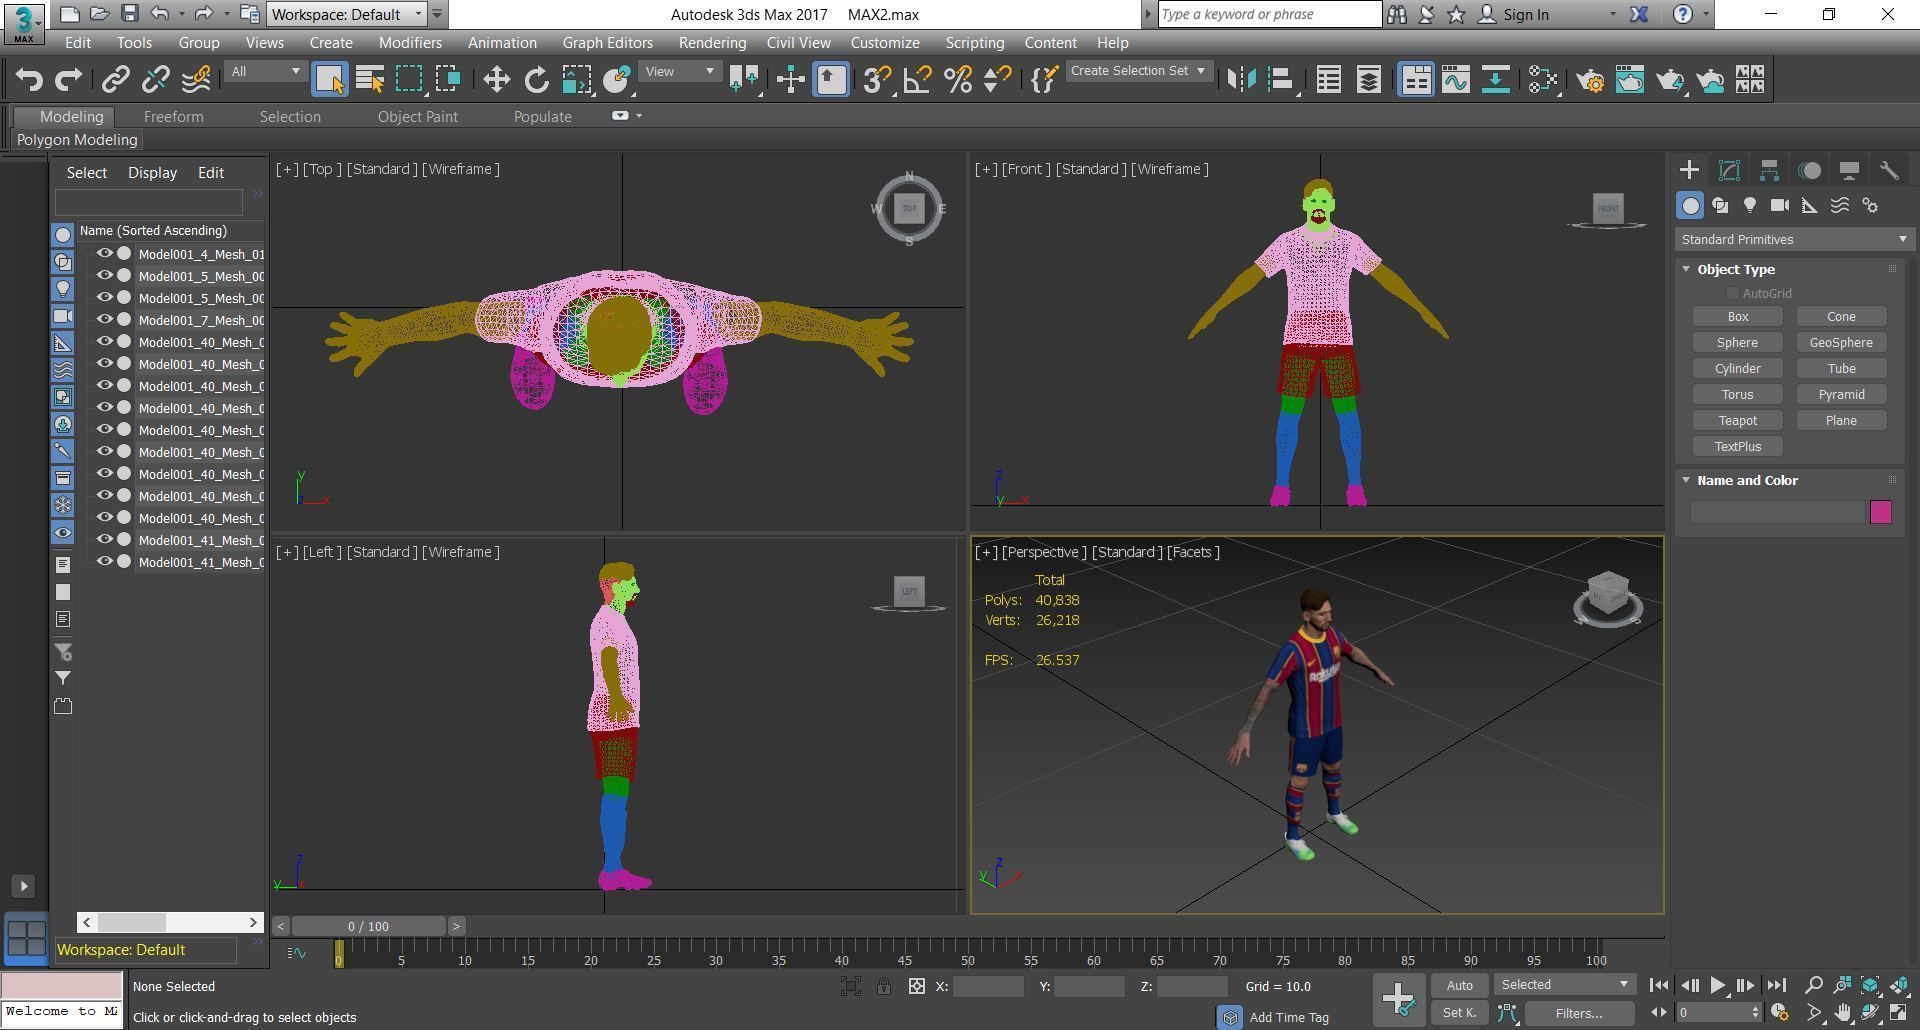The image size is (1920, 1030).
Task: Click Sign In link
Action: [1525, 14]
